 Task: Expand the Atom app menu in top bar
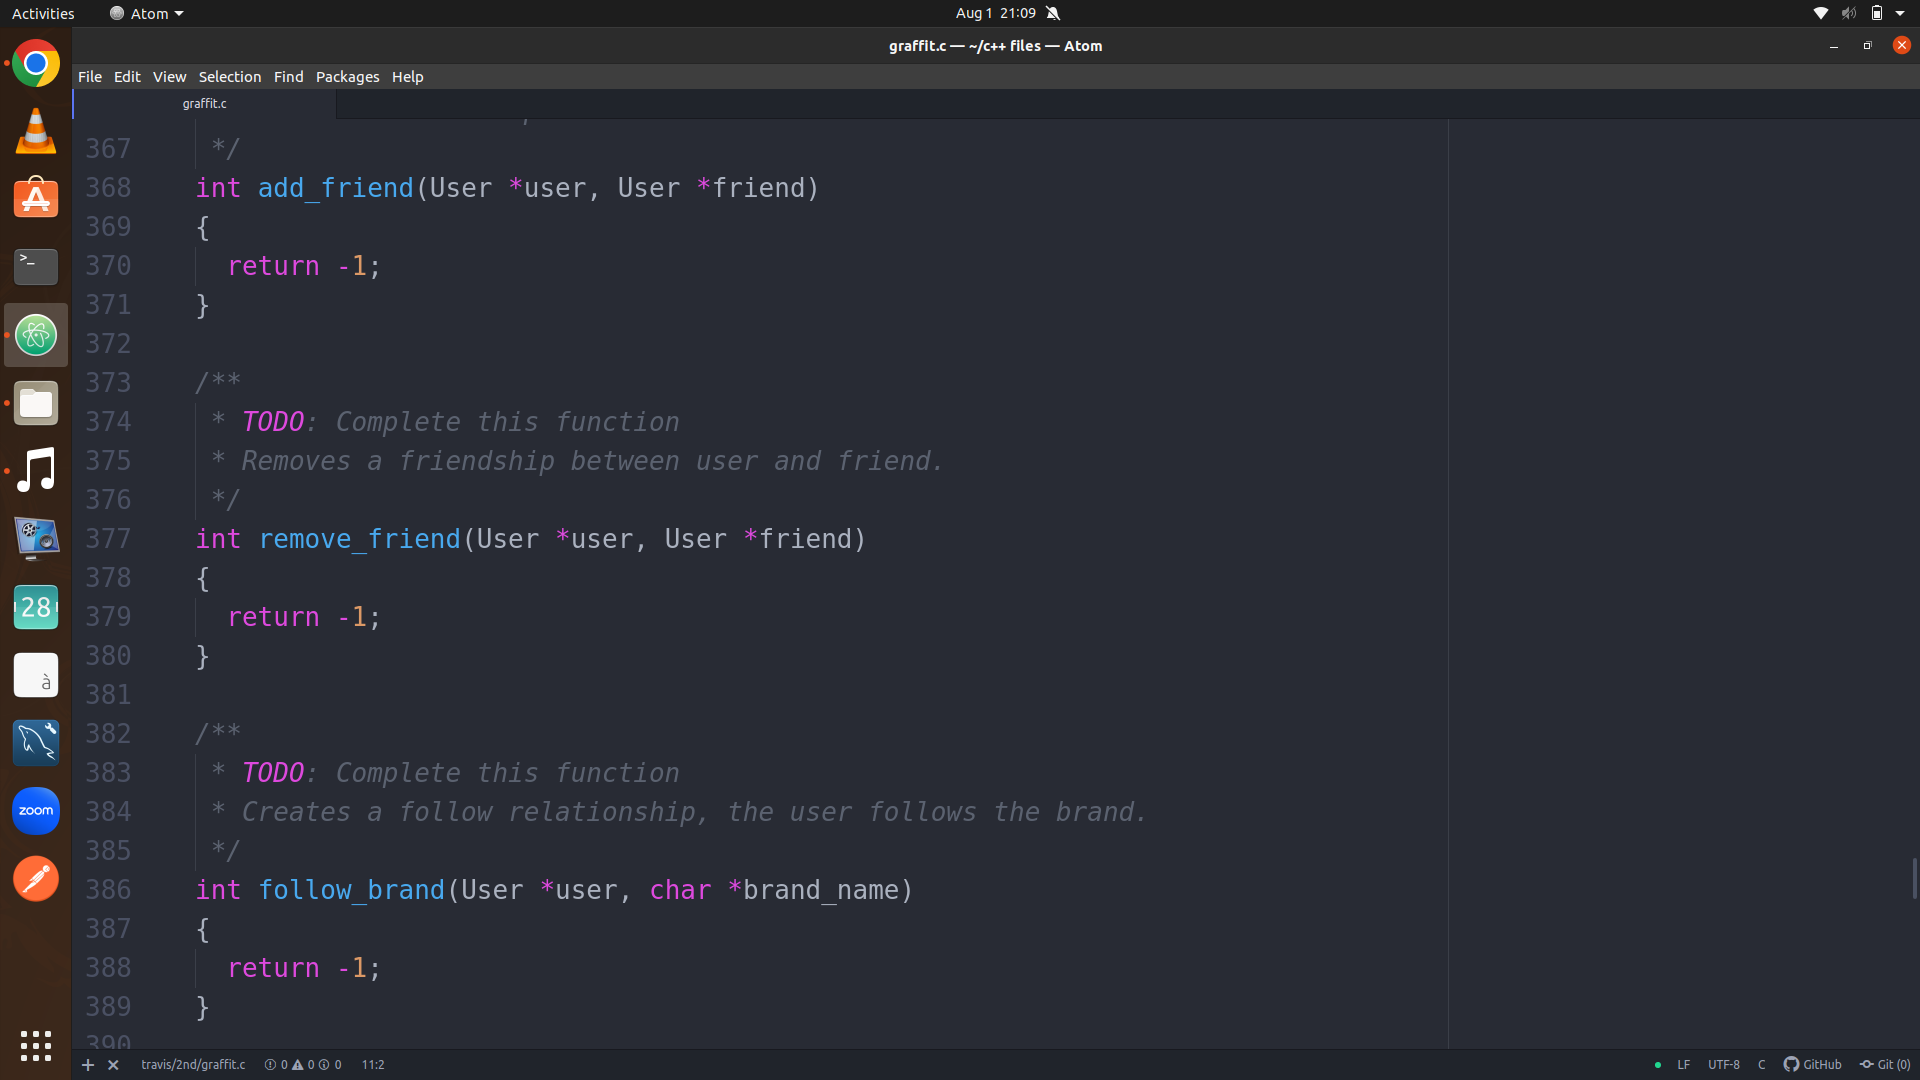point(147,13)
